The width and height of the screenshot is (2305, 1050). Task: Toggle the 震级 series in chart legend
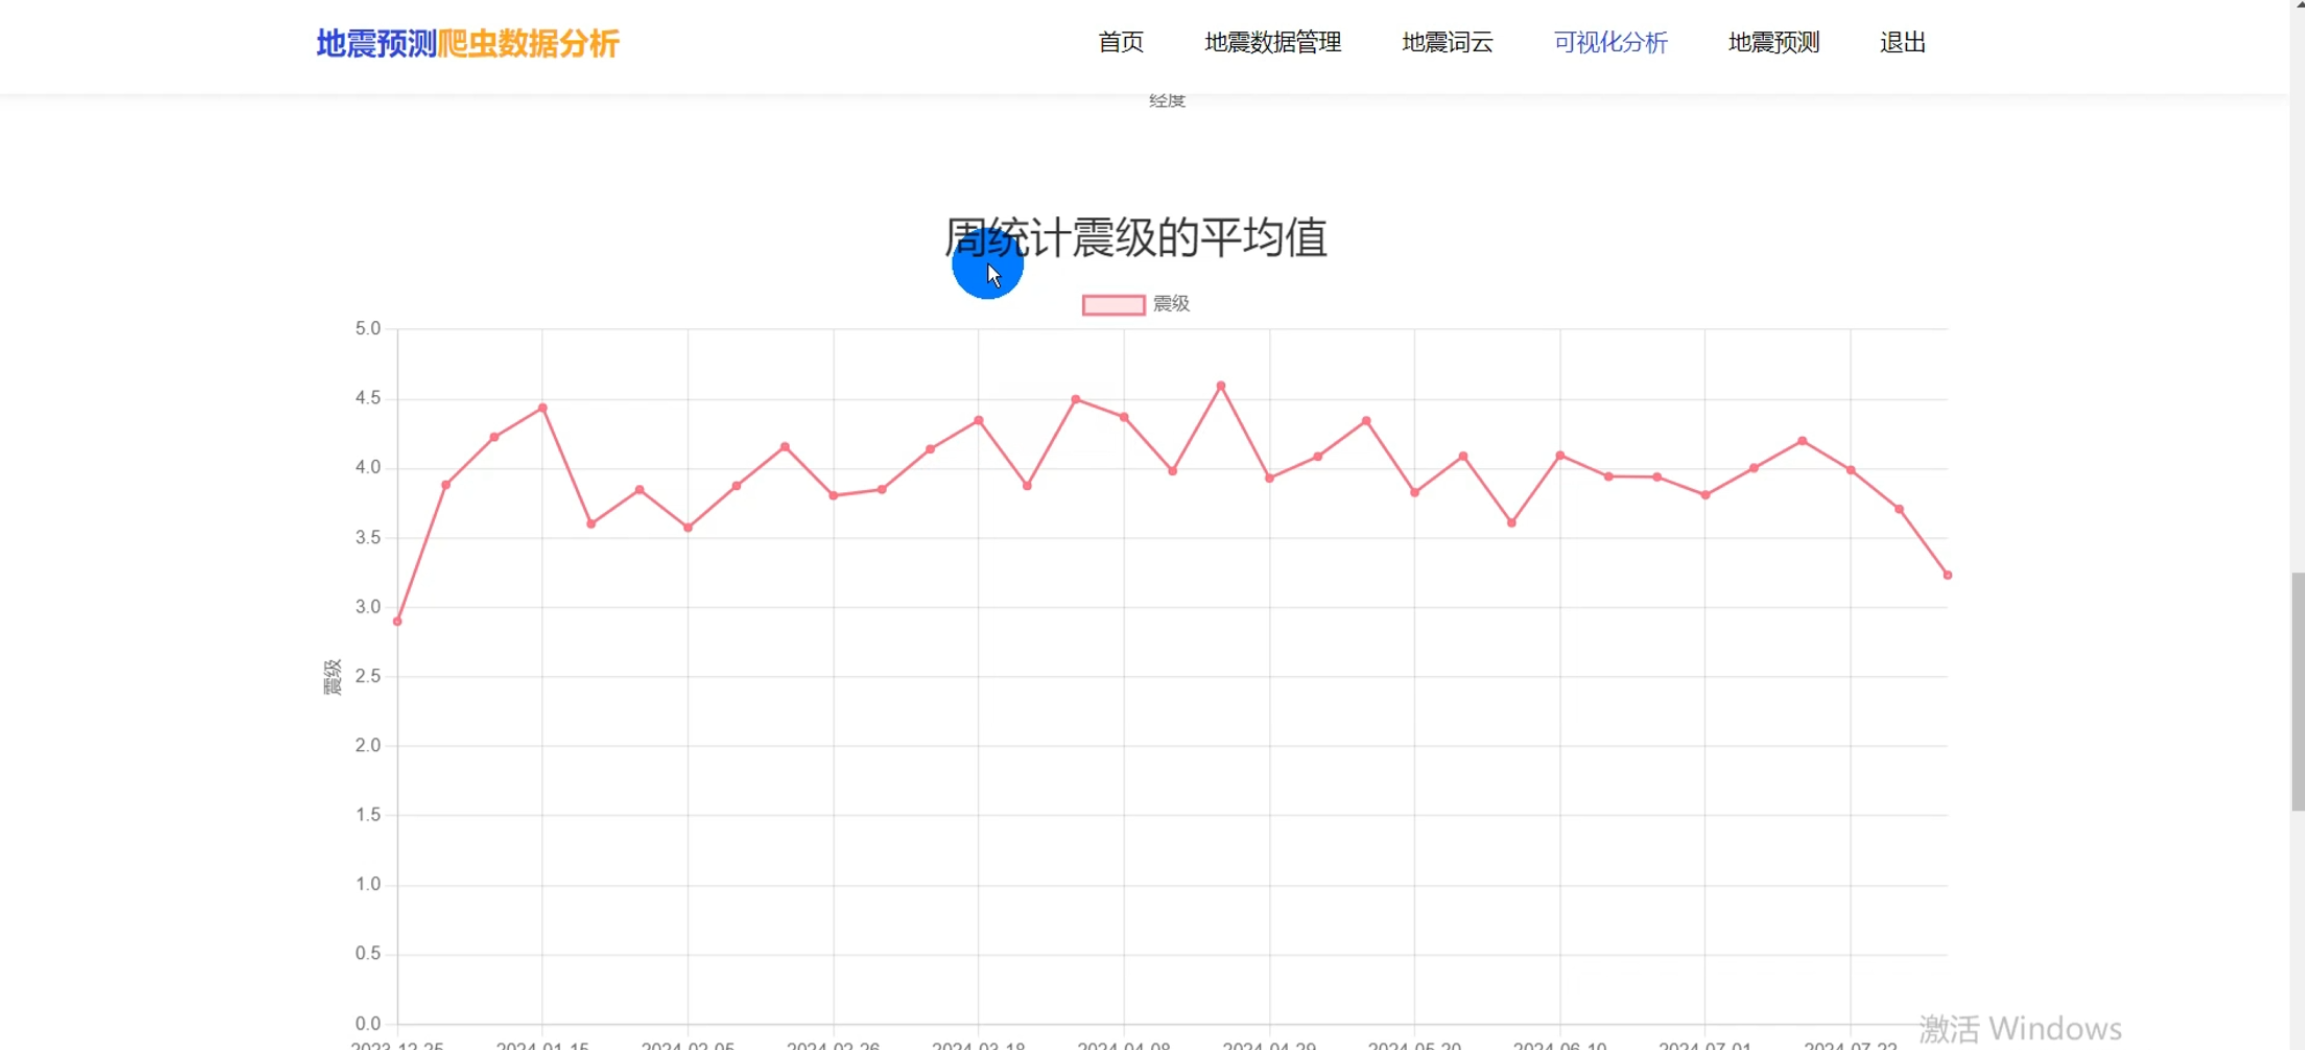point(1171,304)
